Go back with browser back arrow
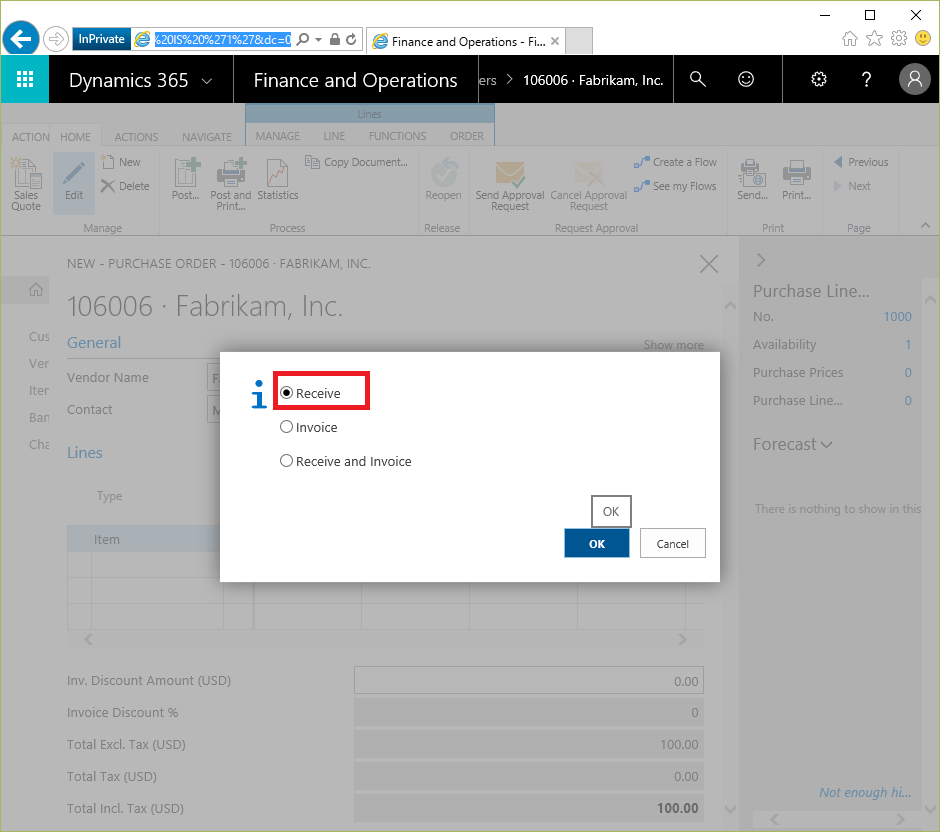This screenshot has width=940, height=832. click(x=21, y=40)
